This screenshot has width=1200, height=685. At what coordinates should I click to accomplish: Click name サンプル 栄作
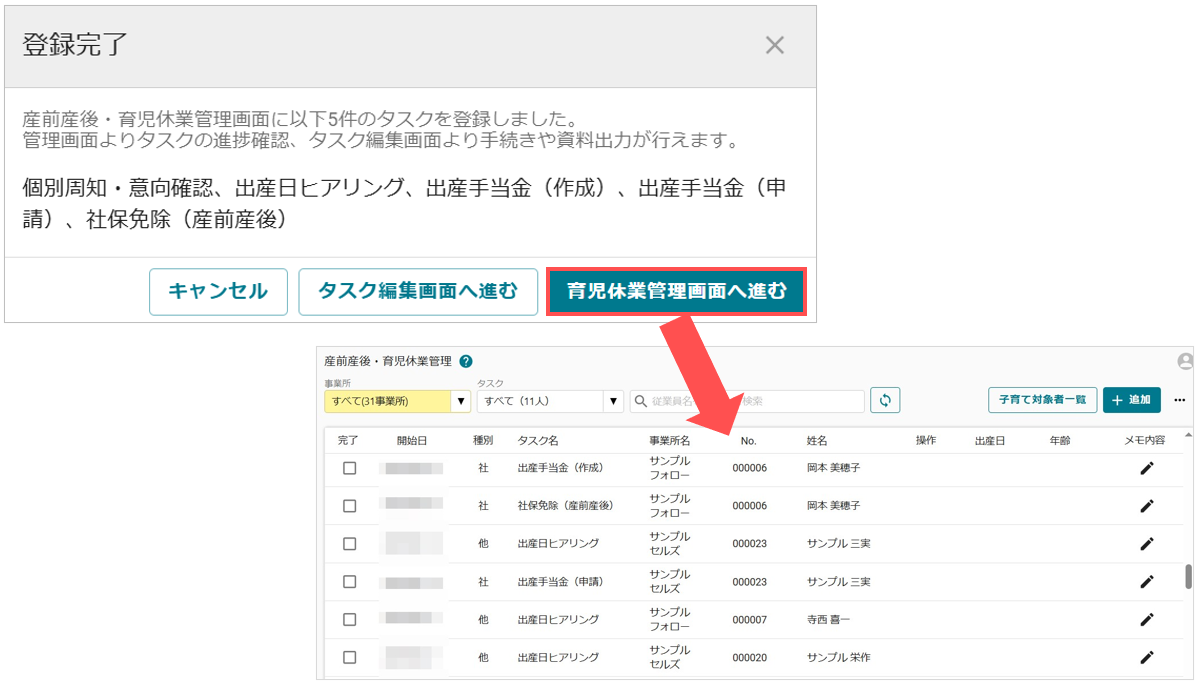coord(838,658)
